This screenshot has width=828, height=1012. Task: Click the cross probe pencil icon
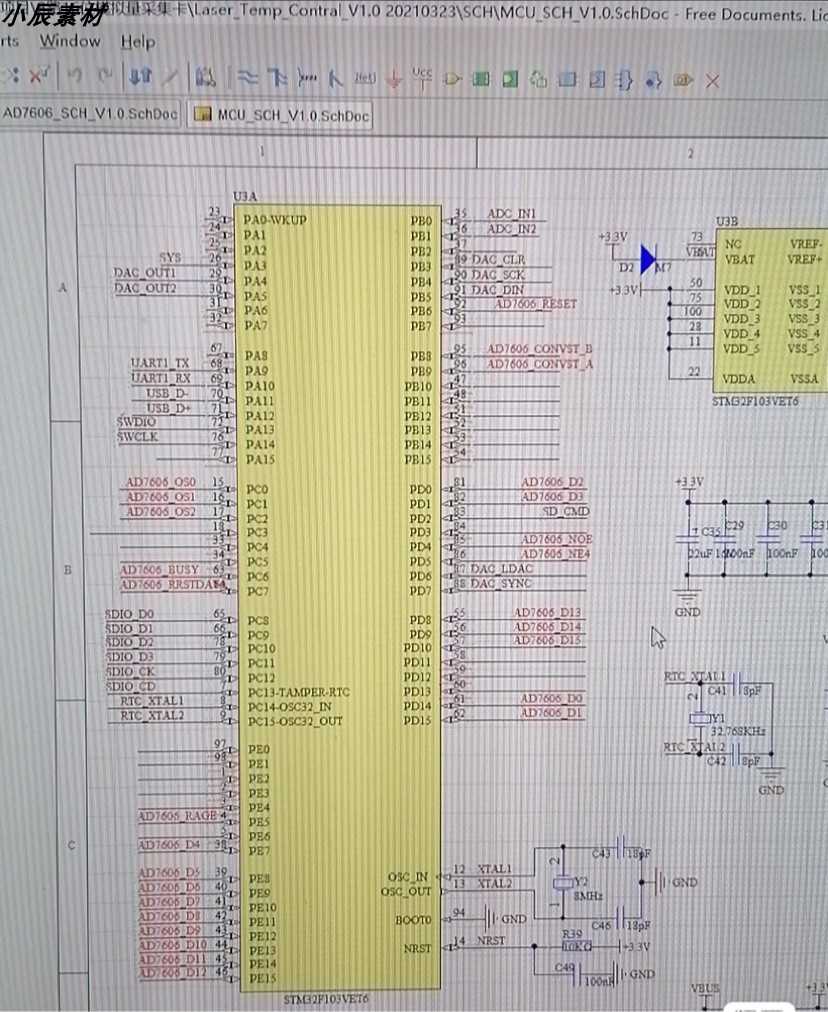click(x=170, y=77)
